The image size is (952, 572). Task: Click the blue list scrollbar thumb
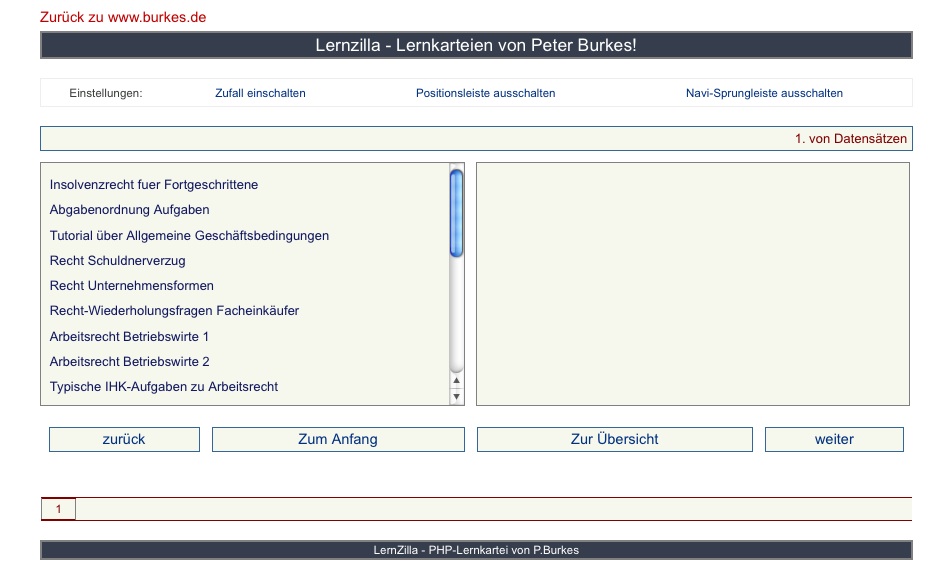click(x=457, y=213)
